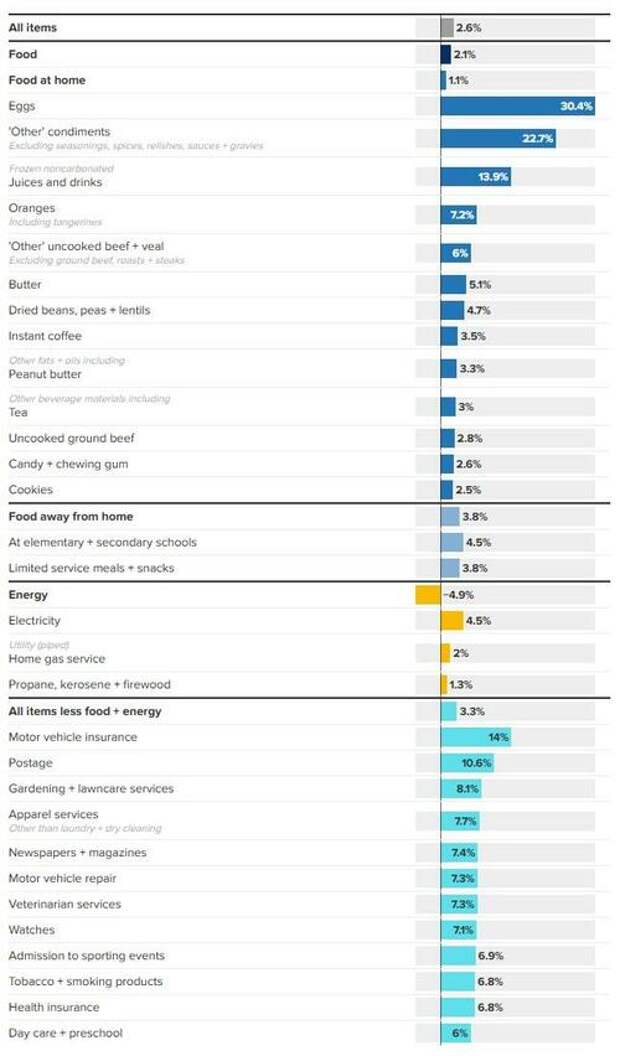Click the dark navy Food 2.1% bar

click(x=446, y=54)
